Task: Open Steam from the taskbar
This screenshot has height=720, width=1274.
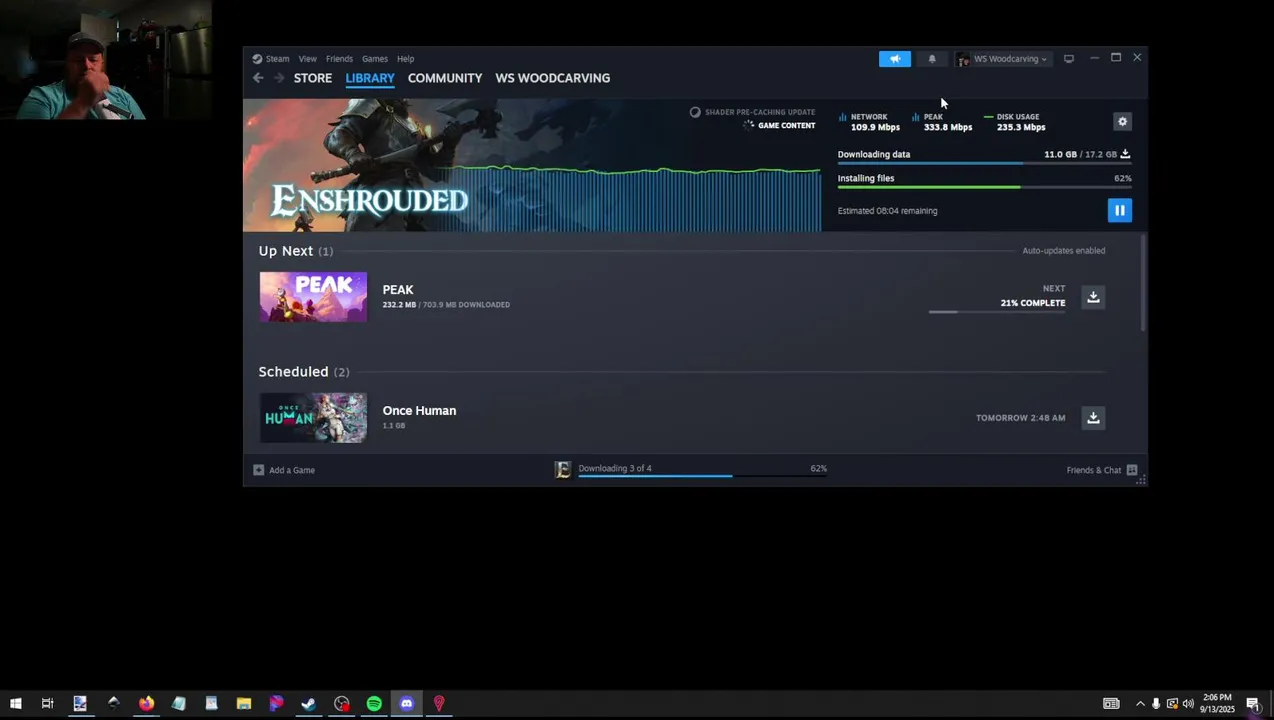Action: (308, 704)
